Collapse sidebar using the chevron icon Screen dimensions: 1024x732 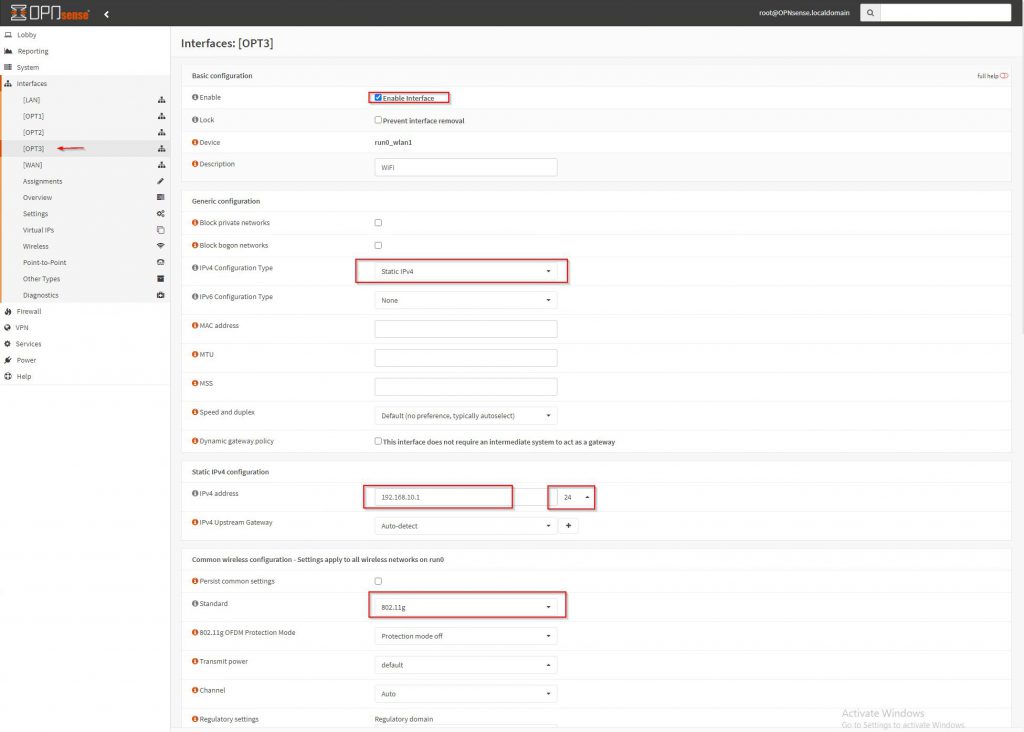107,14
